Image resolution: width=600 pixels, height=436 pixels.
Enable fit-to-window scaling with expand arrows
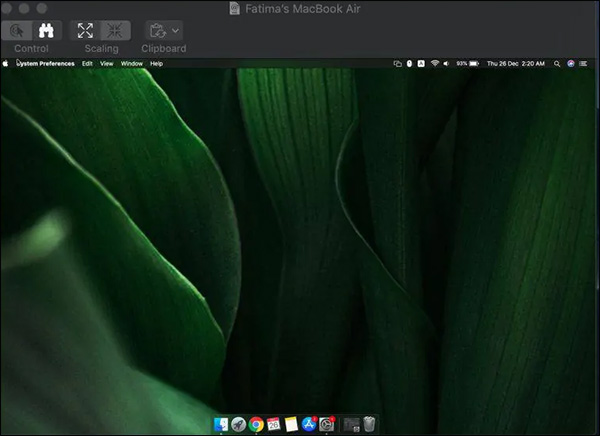click(86, 30)
